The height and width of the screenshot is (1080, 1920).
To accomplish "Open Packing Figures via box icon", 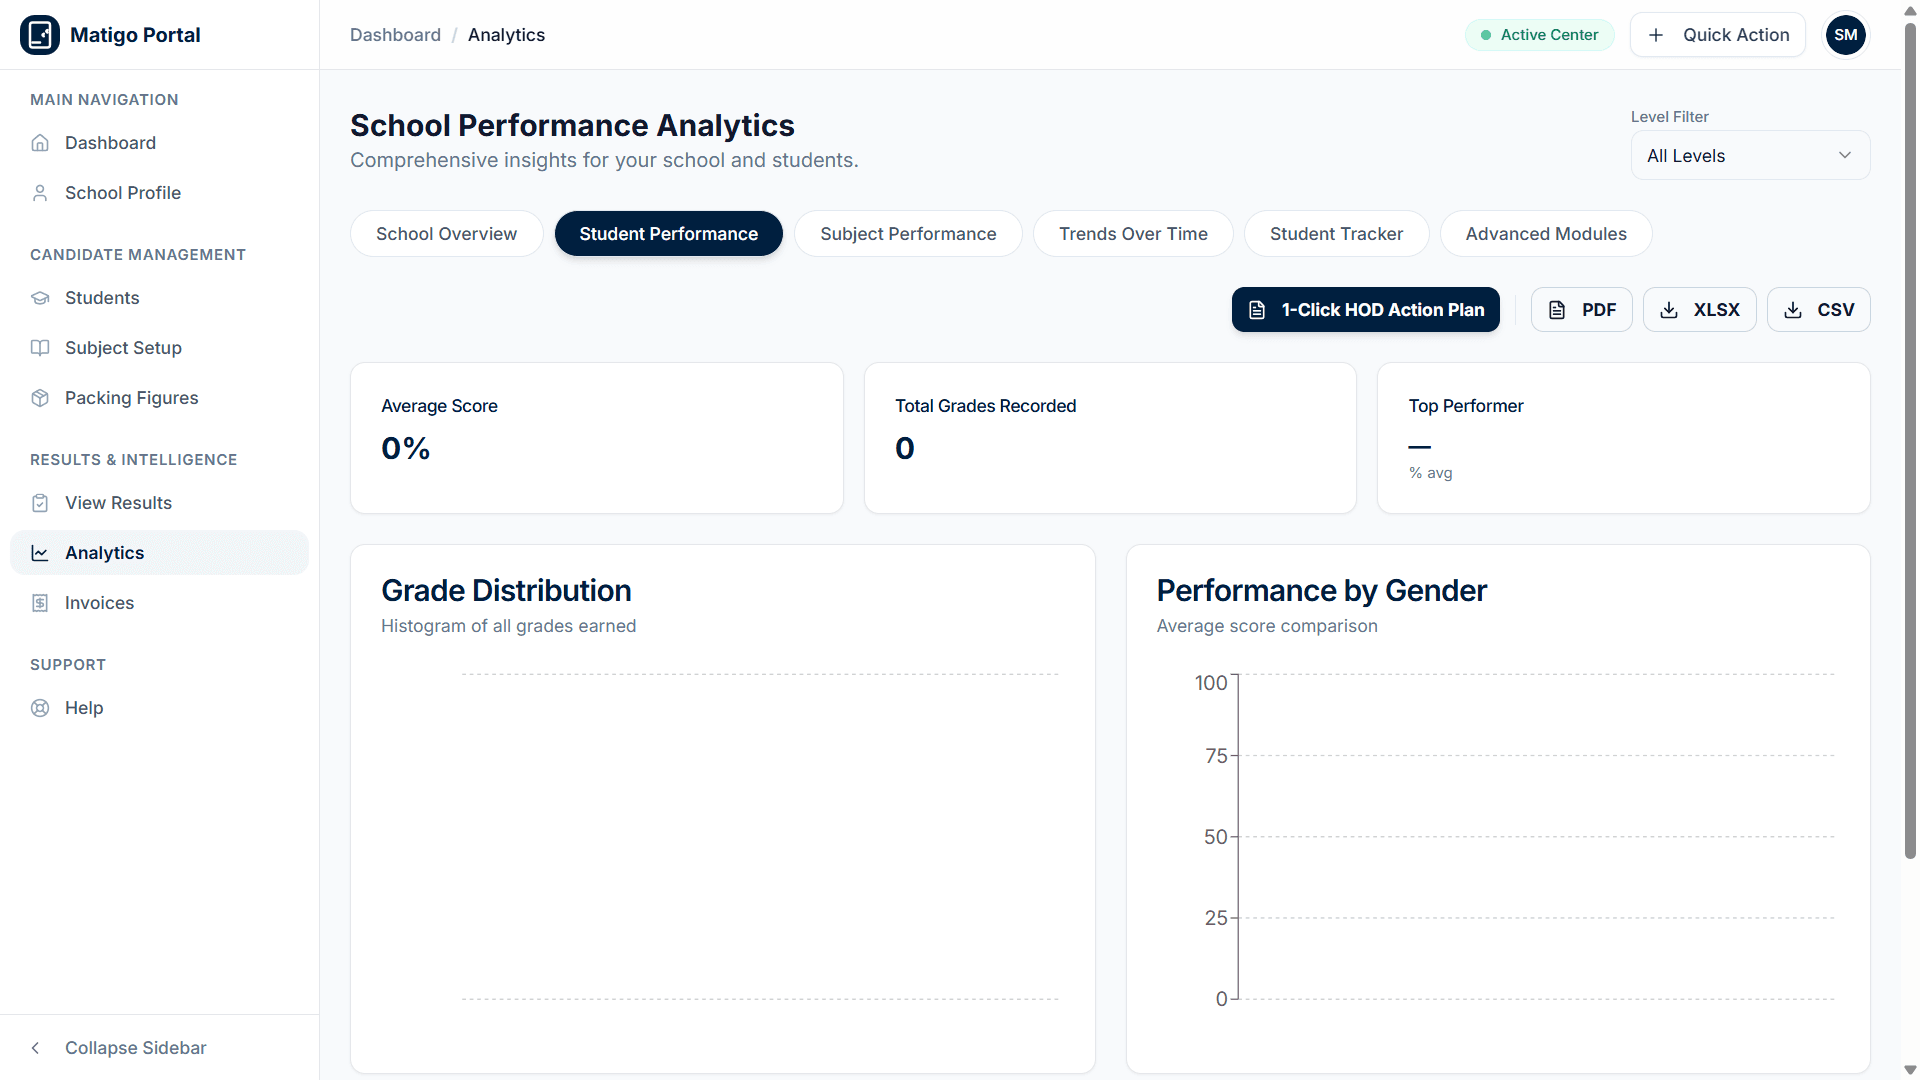I will pyautogui.click(x=40, y=398).
